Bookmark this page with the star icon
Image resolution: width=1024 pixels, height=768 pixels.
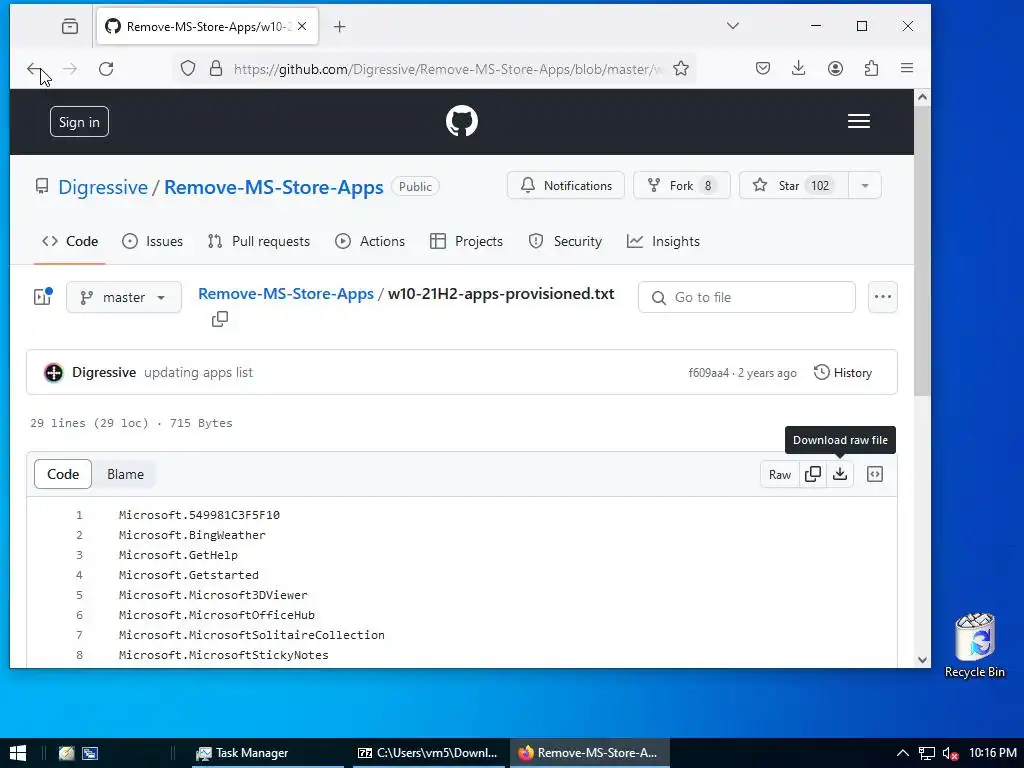(680, 69)
